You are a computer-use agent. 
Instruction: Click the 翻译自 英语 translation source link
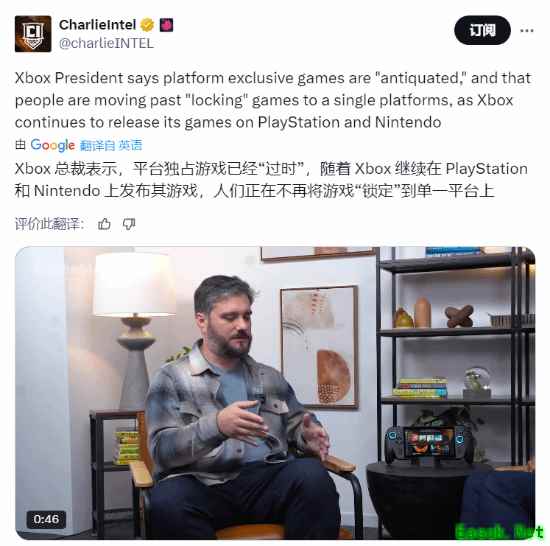pyautogui.click(x=111, y=145)
